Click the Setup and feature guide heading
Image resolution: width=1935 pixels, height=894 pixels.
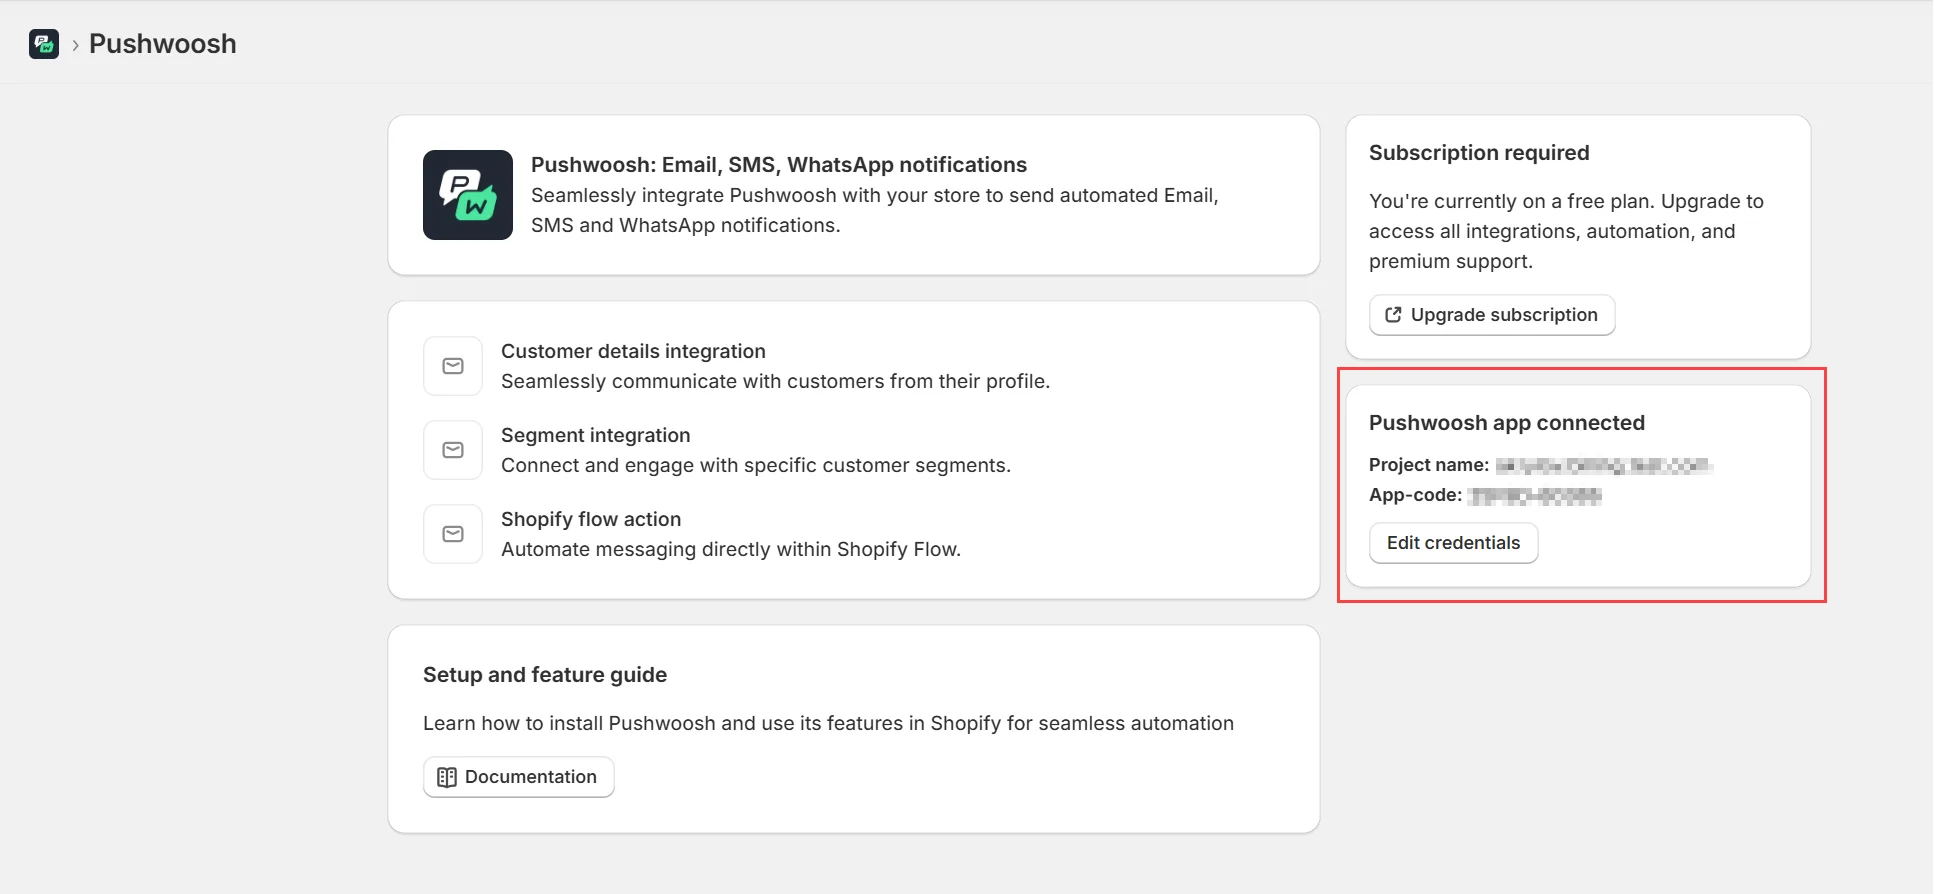click(x=544, y=675)
